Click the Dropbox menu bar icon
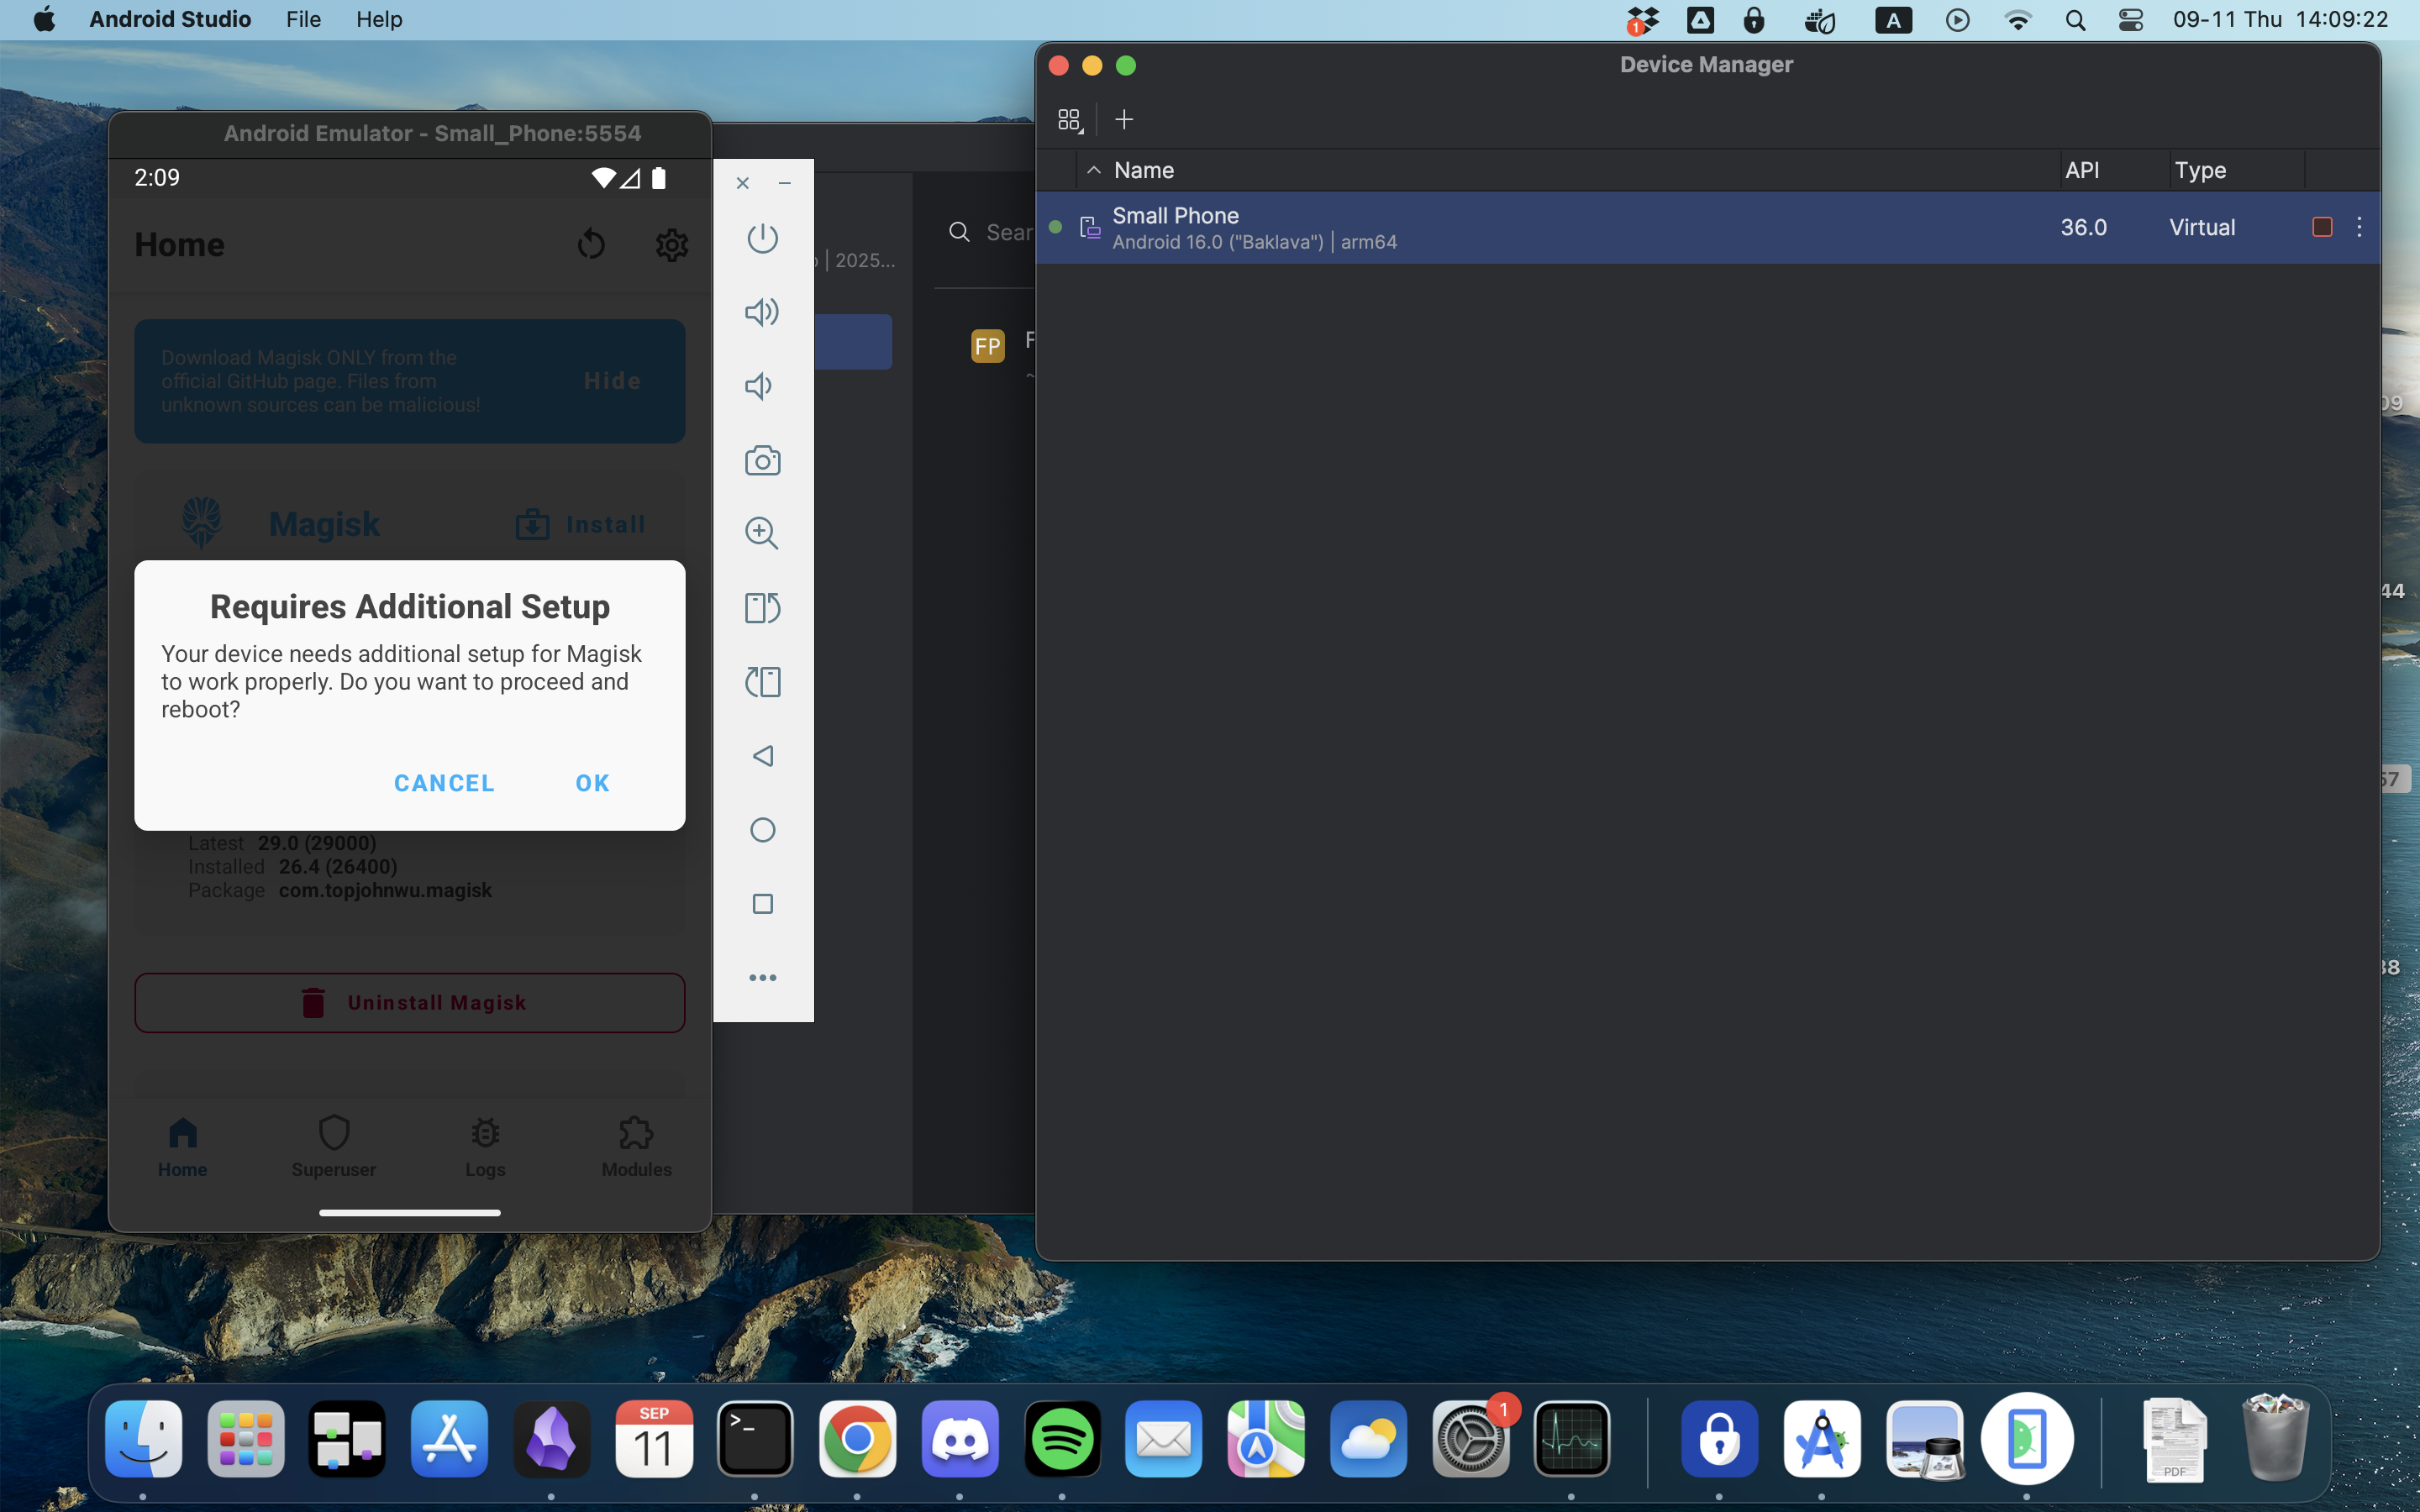 pos(1642,20)
